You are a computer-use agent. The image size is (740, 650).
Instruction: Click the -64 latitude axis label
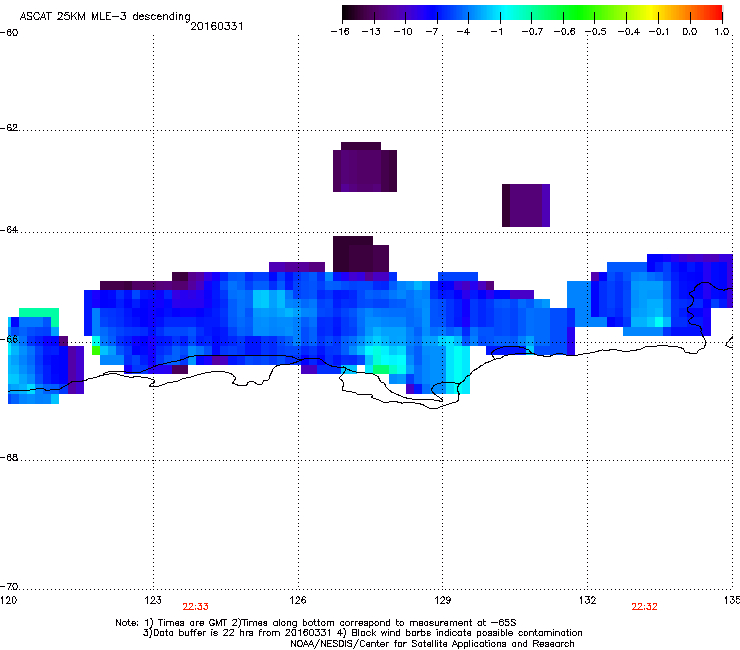point(9,230)
